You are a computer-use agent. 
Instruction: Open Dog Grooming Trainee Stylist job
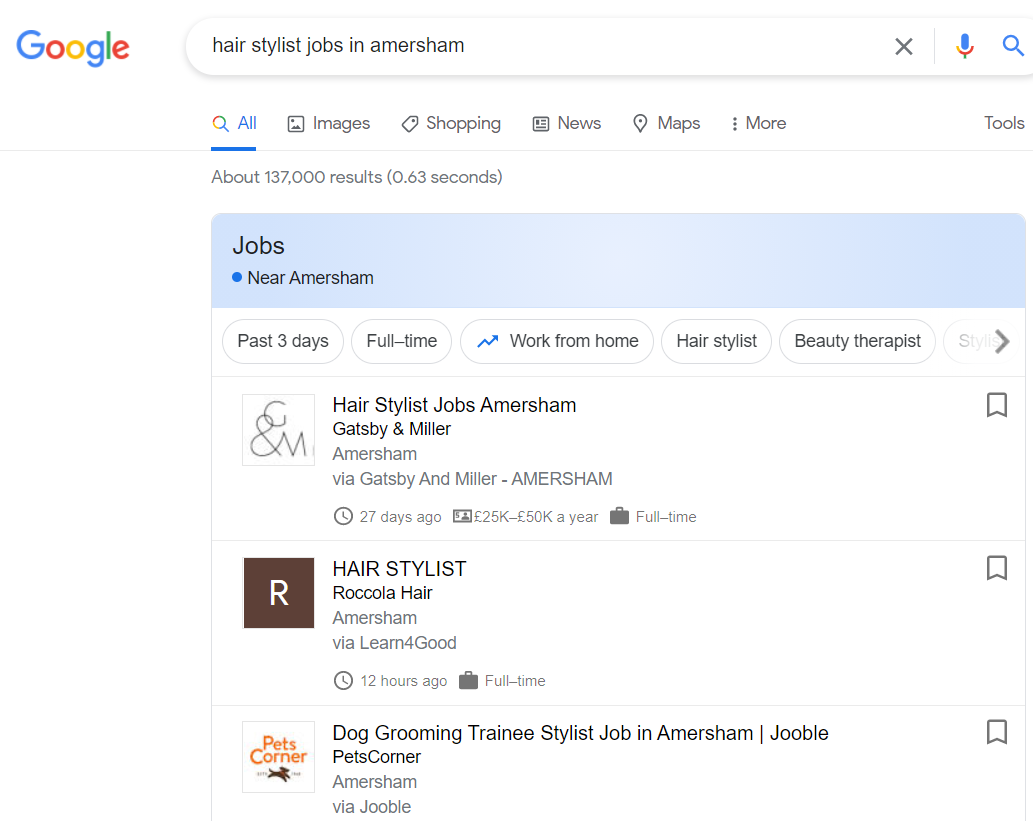click(x=580, y=733)
